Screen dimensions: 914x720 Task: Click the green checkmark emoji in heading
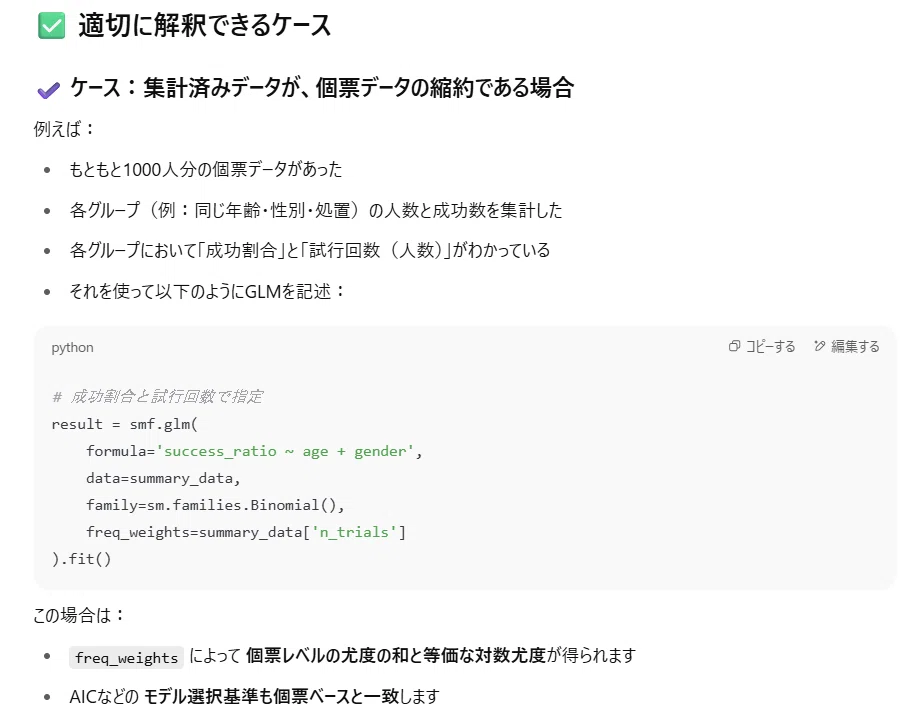[51, 26]
